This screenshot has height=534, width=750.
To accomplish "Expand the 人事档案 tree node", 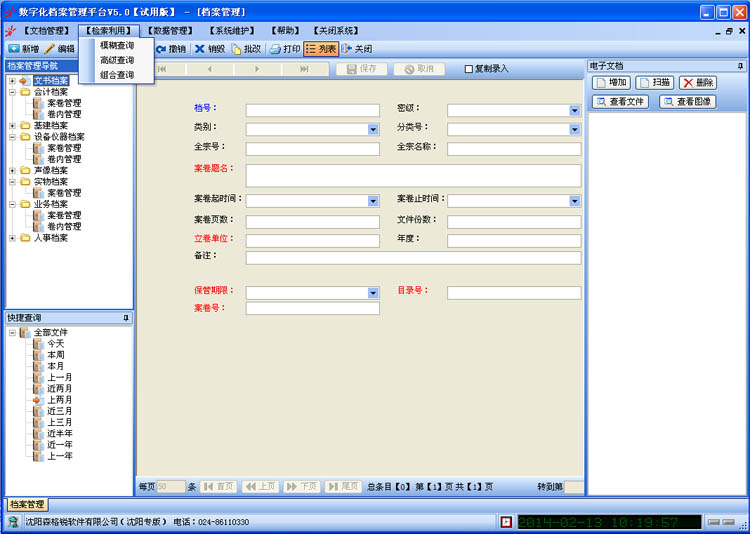I will coord(12,238).
